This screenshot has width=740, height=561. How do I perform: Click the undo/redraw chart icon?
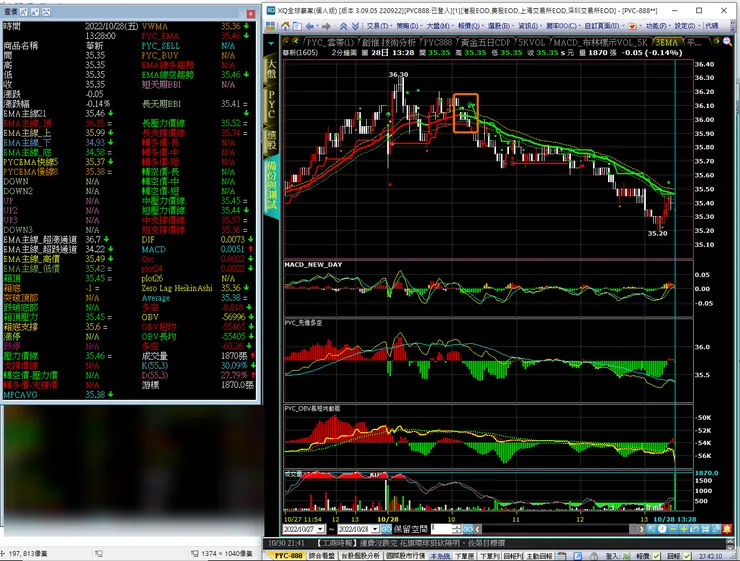click(695, 529)
